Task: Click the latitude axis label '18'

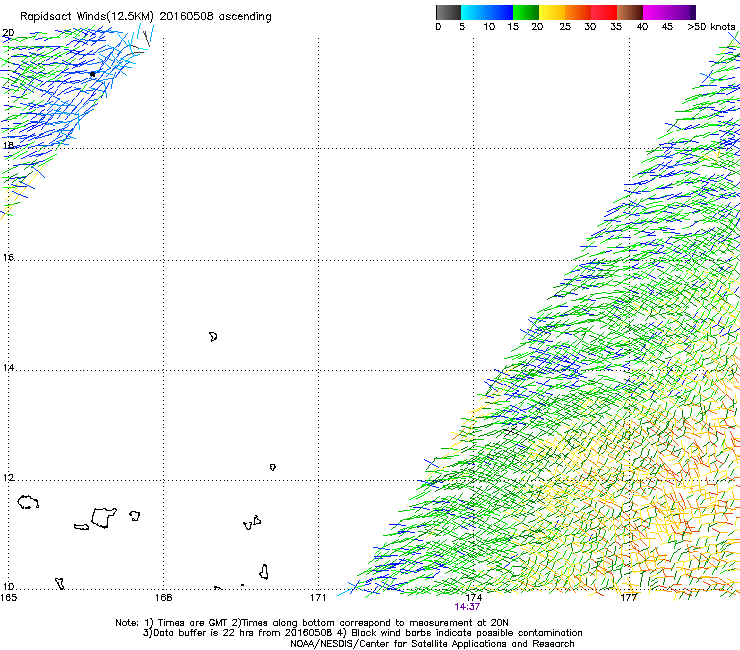Action: 8,145
